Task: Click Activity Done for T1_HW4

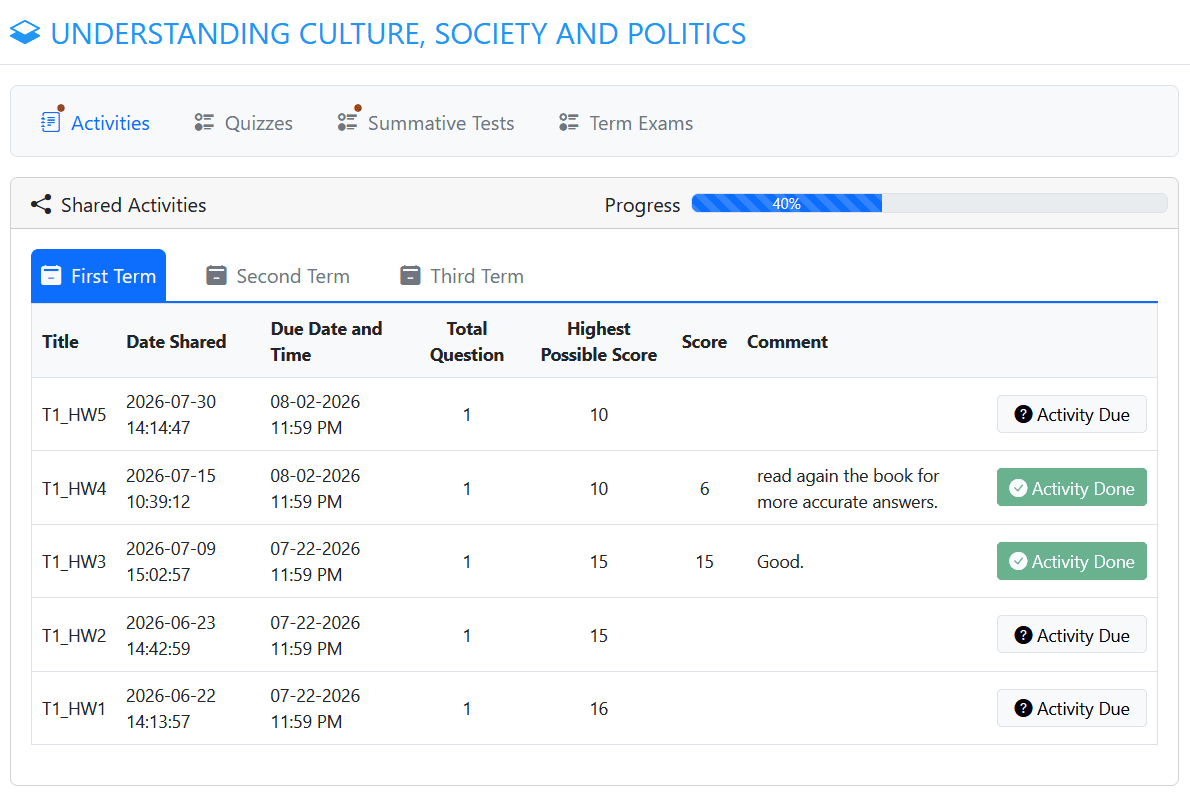Action: pyautogui.click(x=1072, y=488)
